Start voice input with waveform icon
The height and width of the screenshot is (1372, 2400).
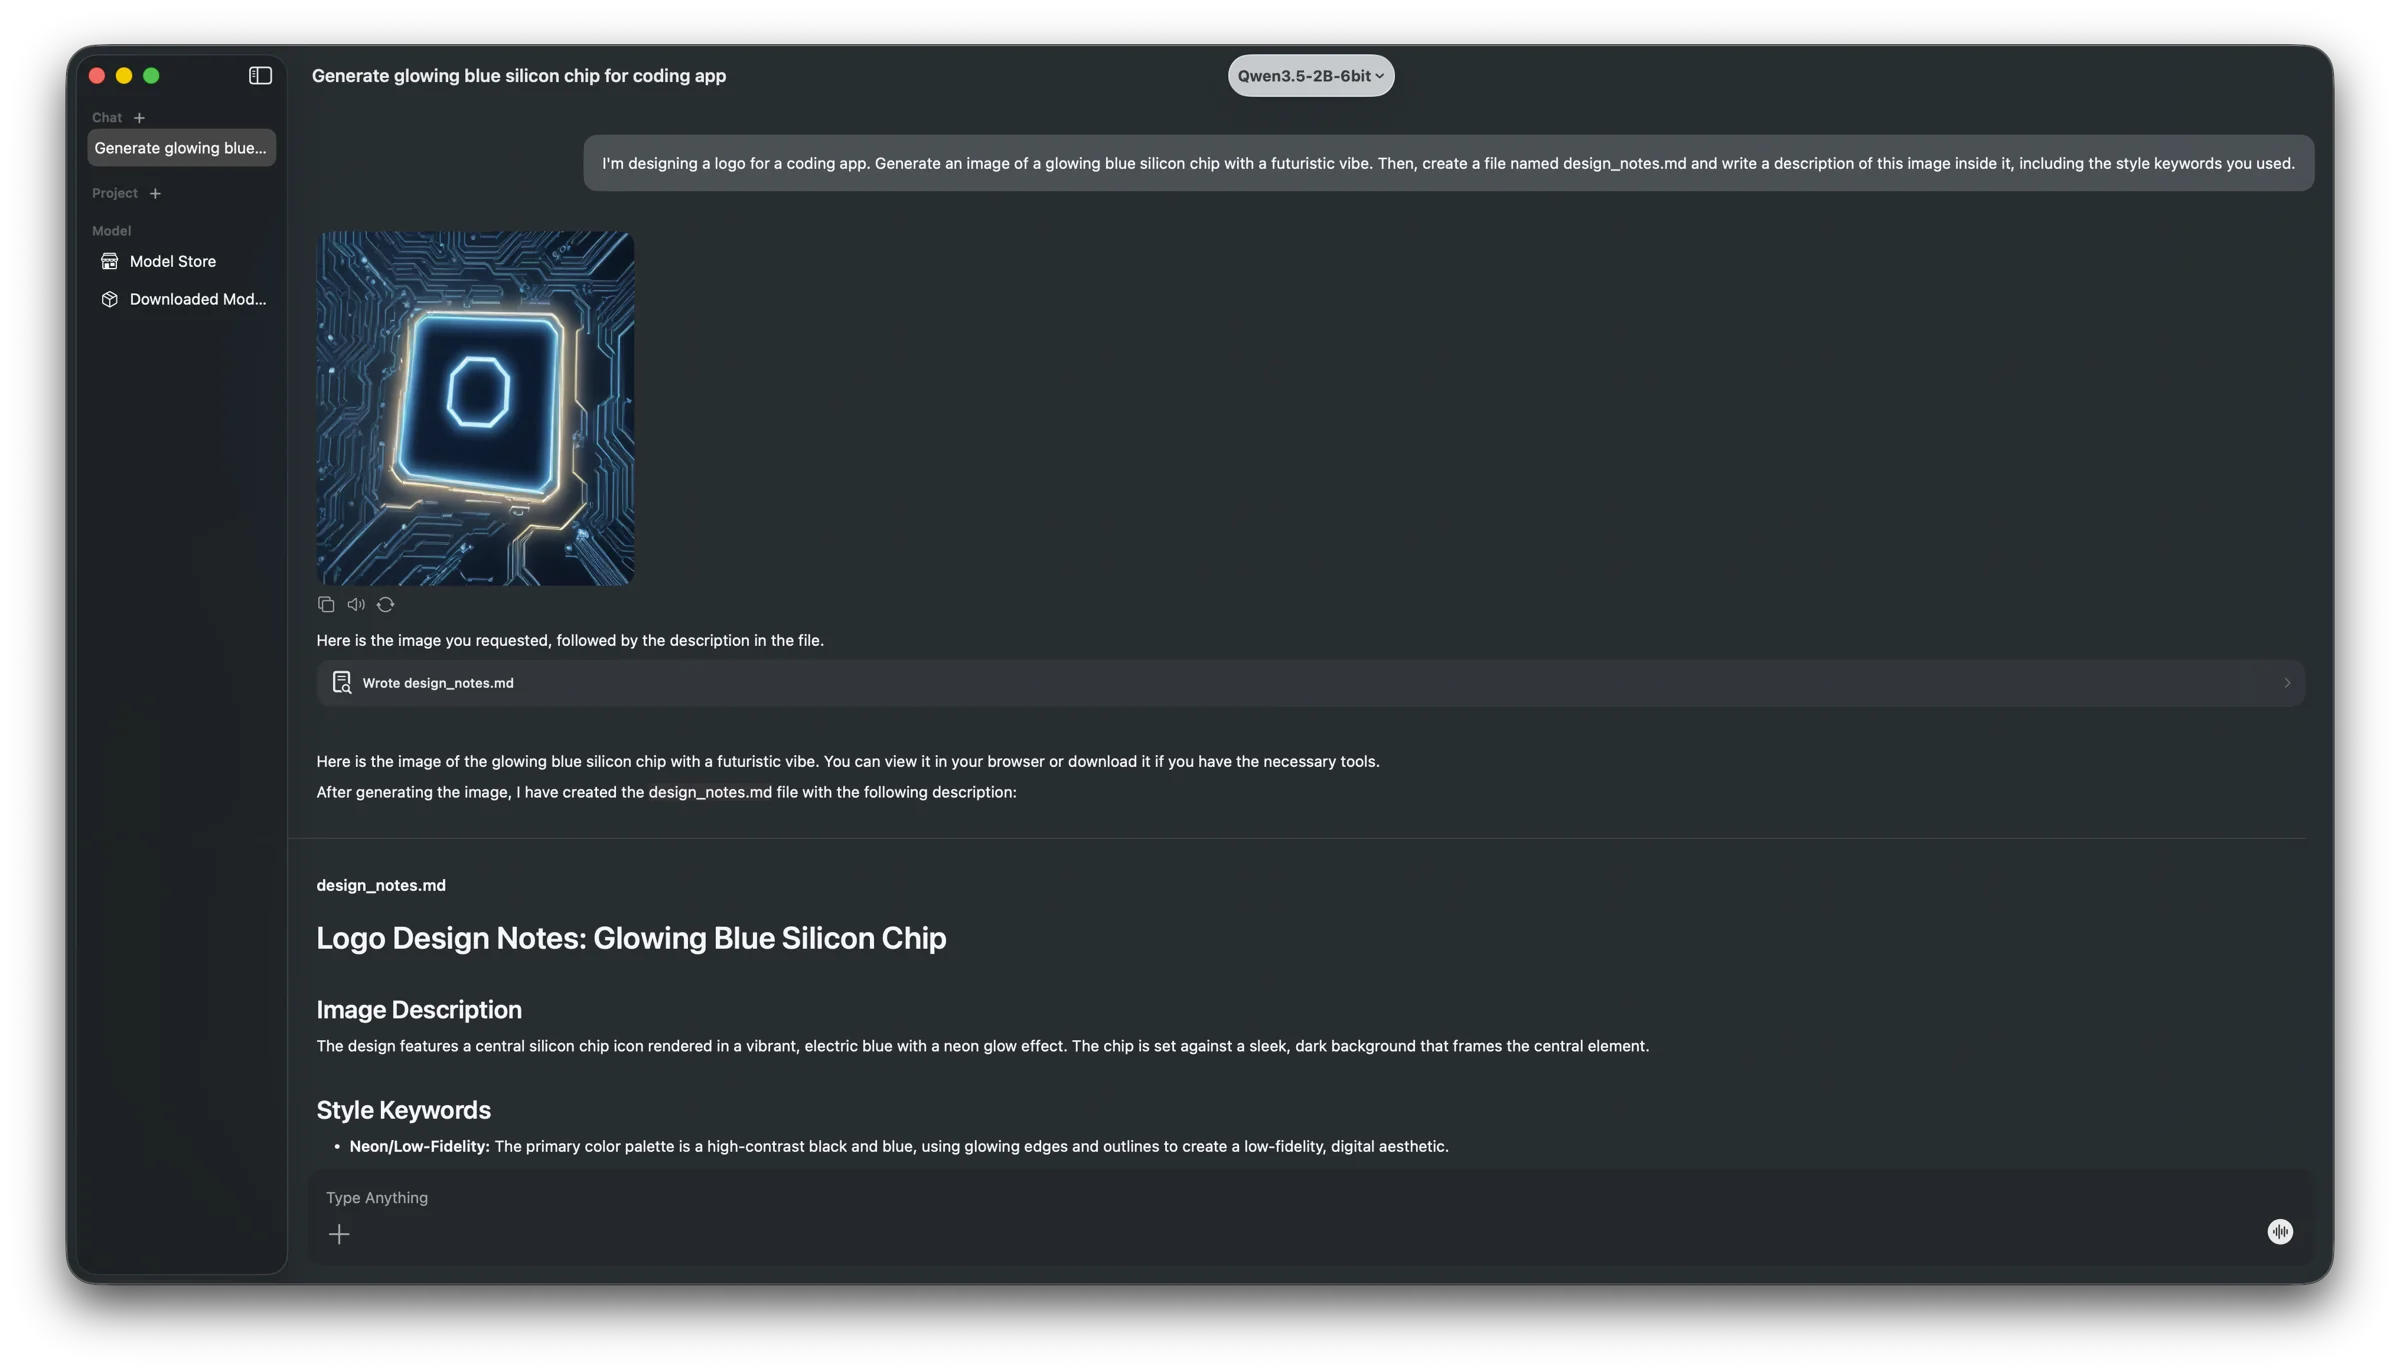[x=2280, y=1232]
